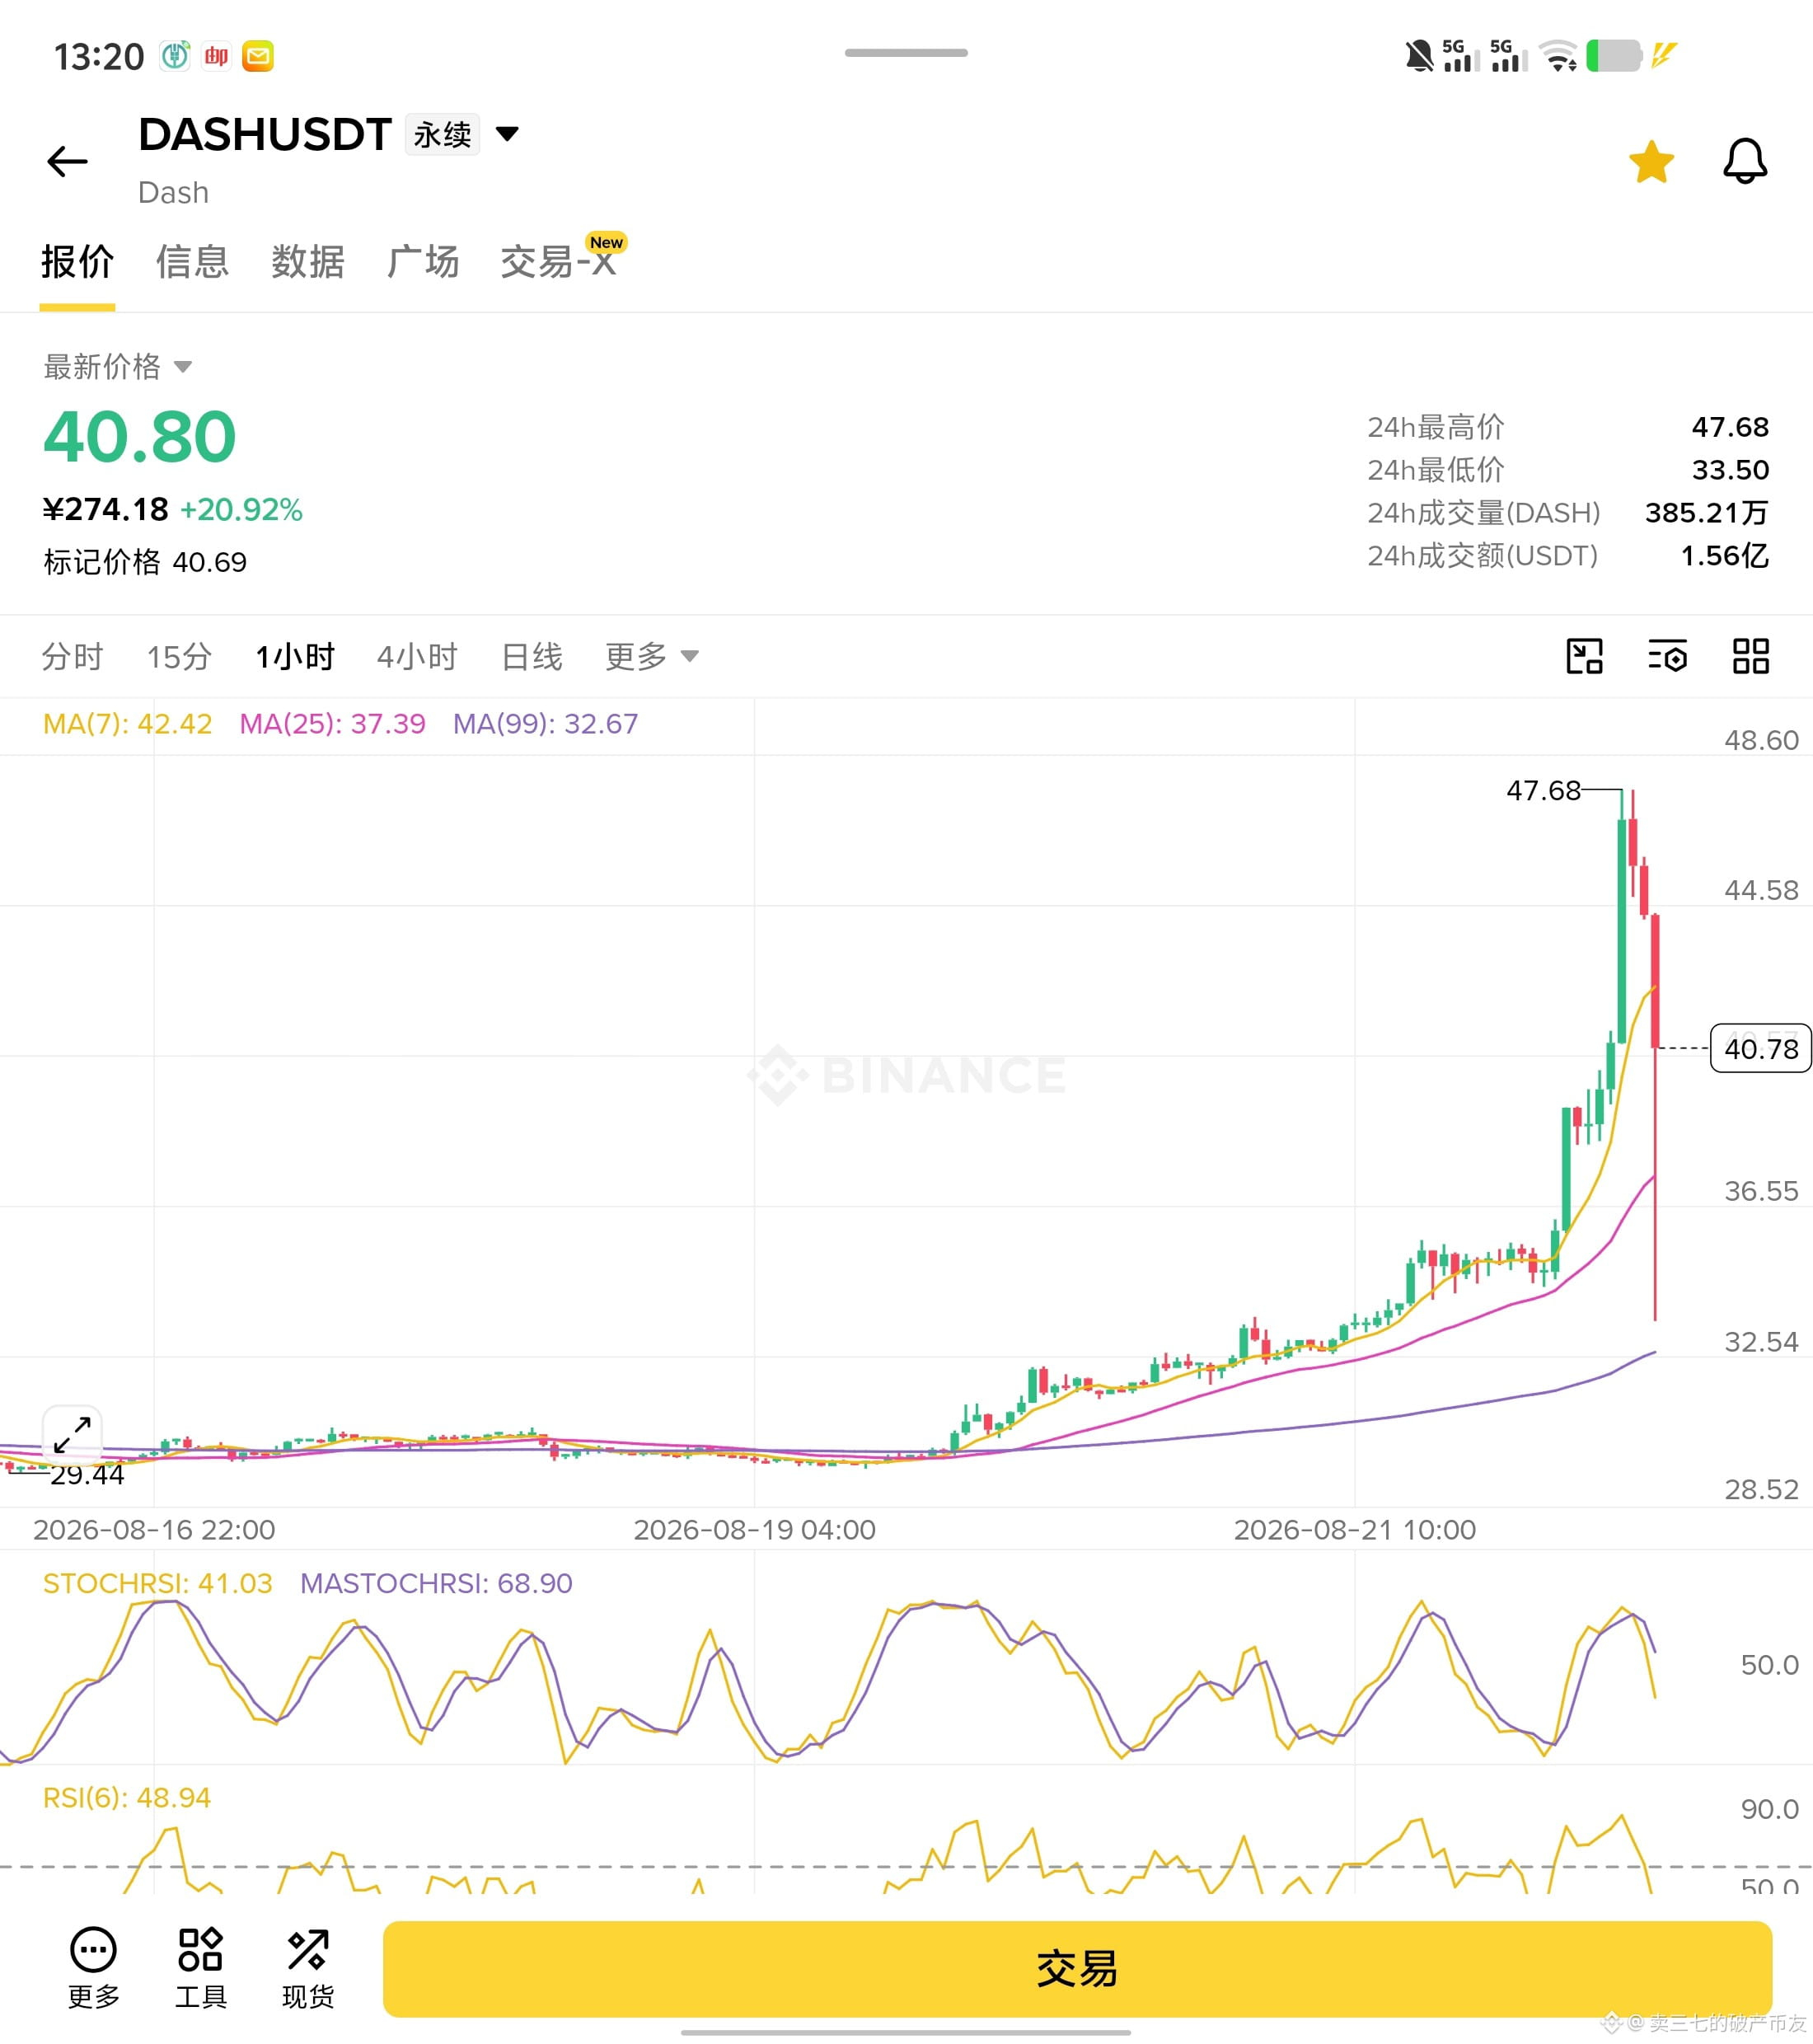
Task: Open the 交易-X tab
Action: [558, 262]
